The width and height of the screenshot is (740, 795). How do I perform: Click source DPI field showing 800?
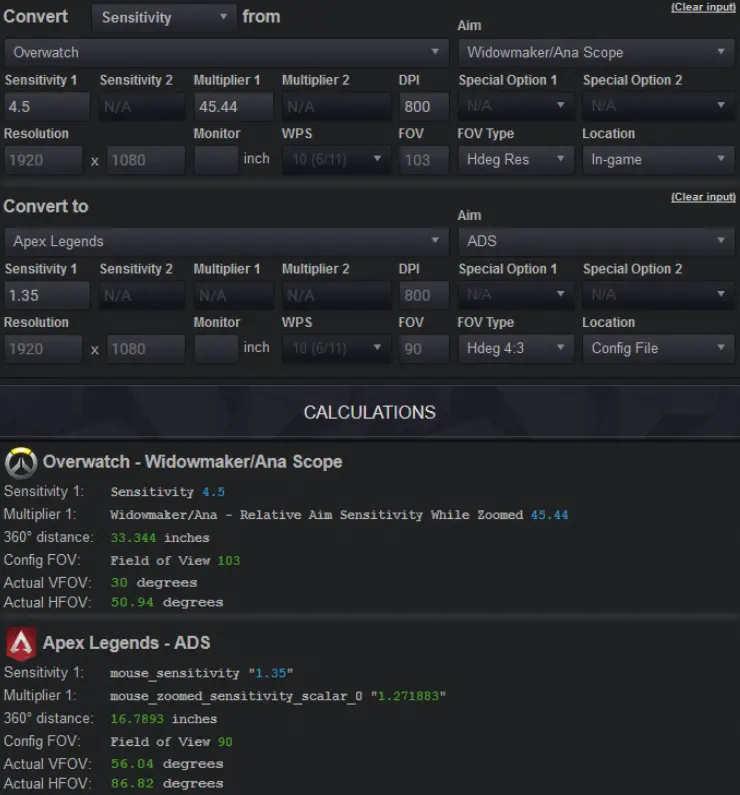424,106
